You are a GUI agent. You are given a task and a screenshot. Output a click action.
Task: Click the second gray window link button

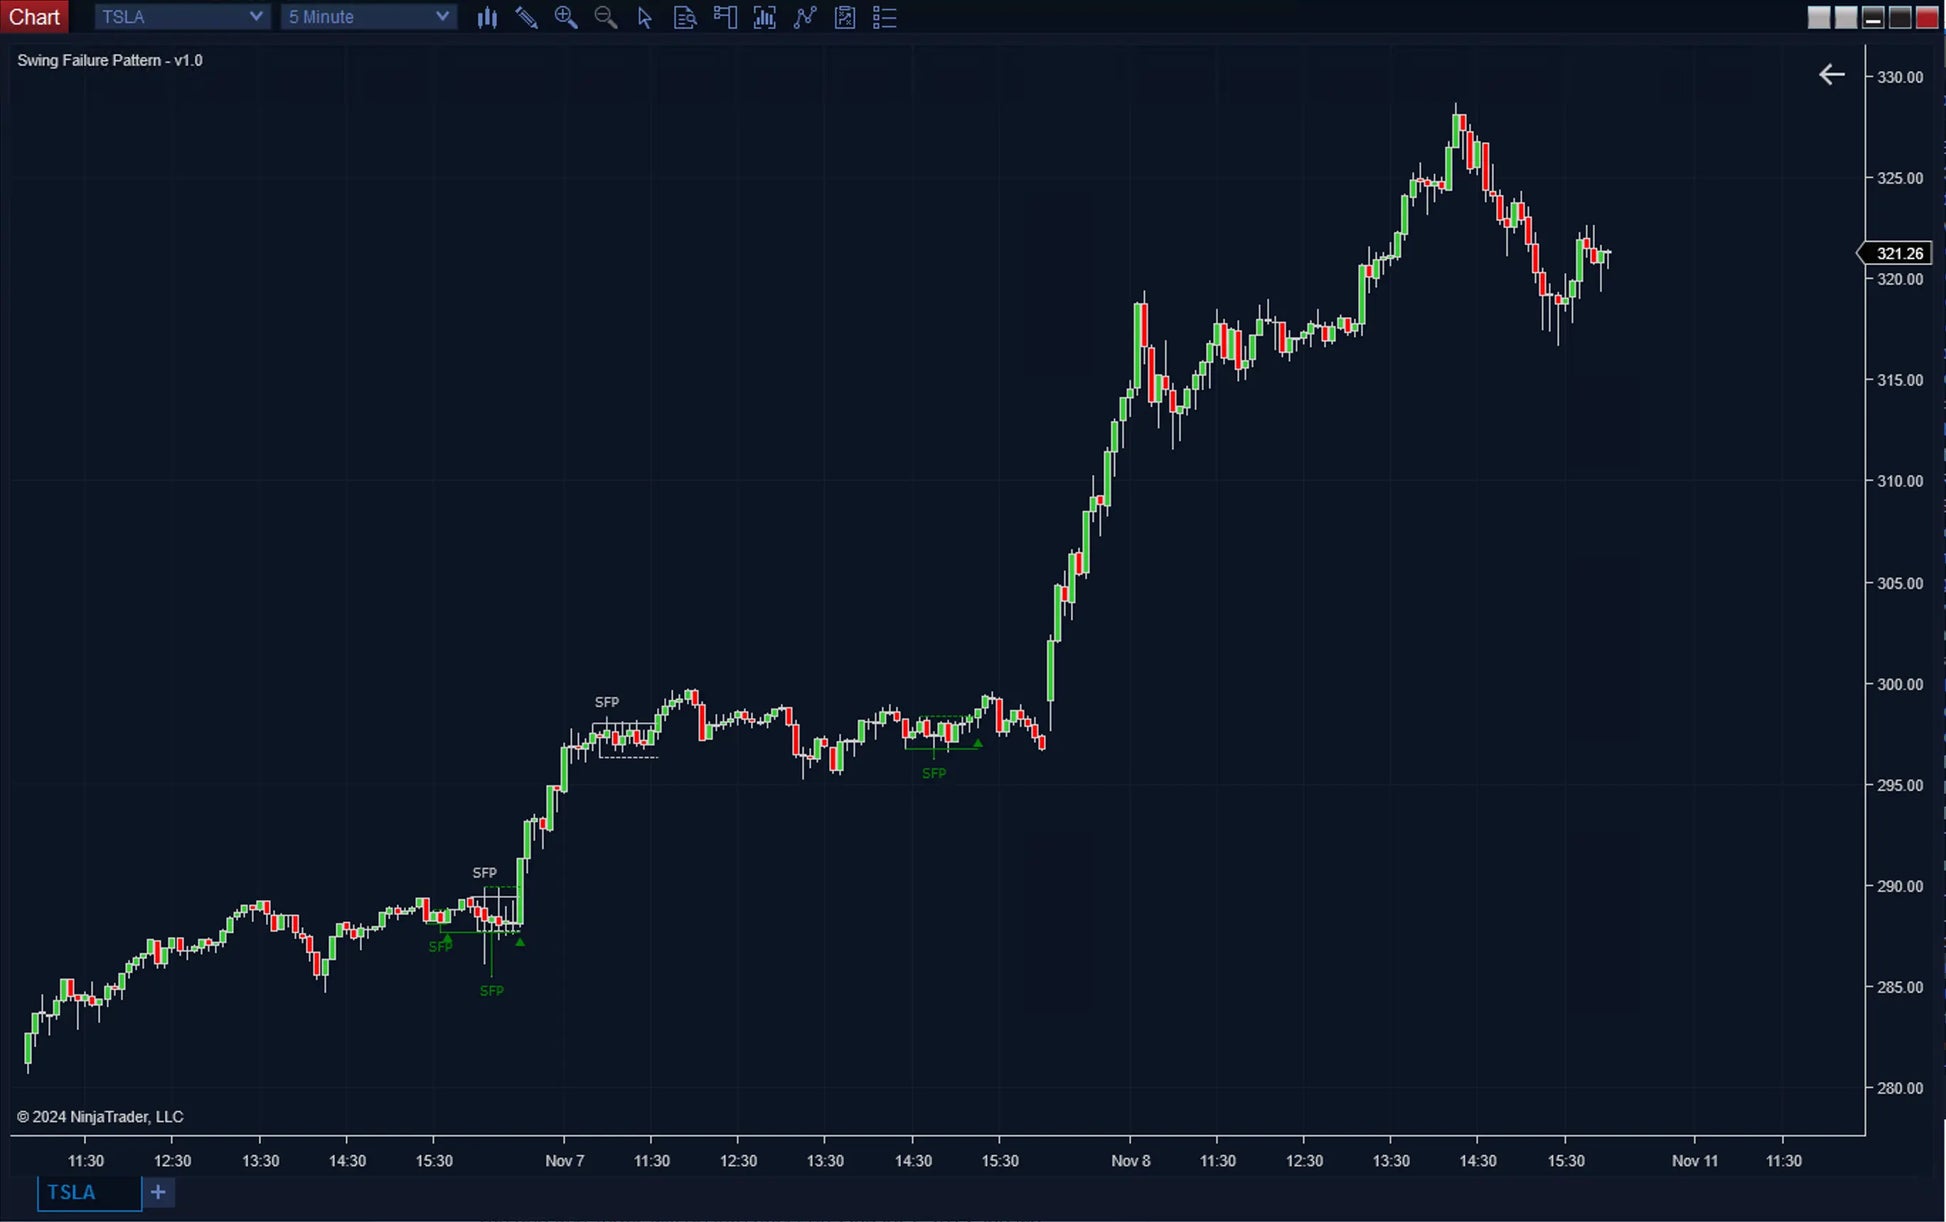(x=1846, y=17)
